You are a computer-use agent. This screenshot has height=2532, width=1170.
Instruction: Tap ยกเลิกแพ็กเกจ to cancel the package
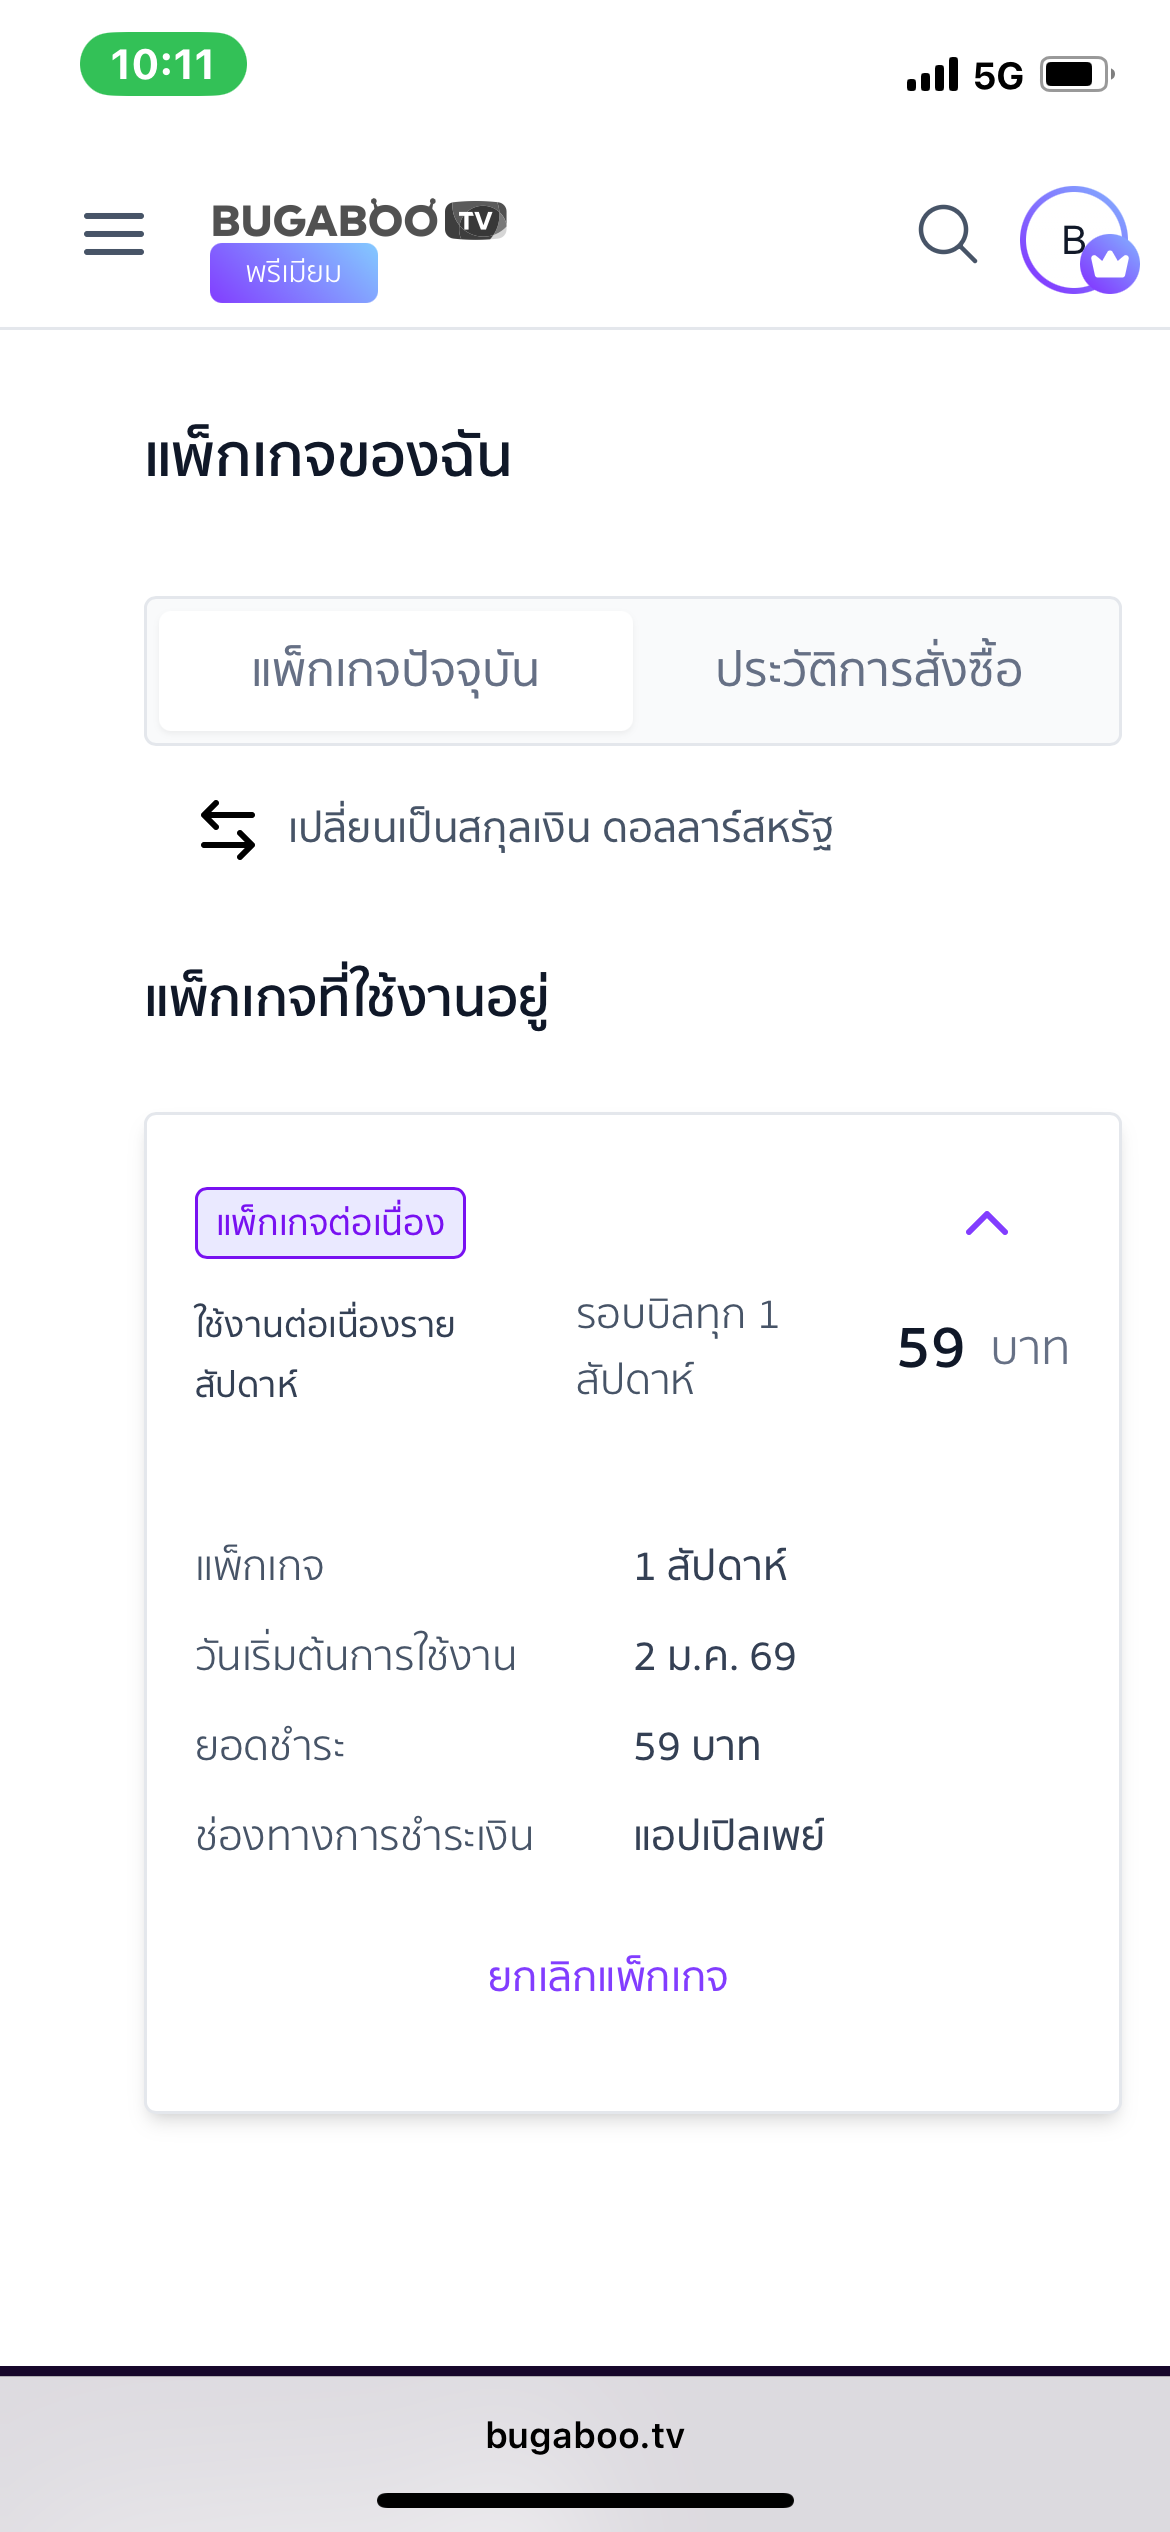(x=608, y=1977)
